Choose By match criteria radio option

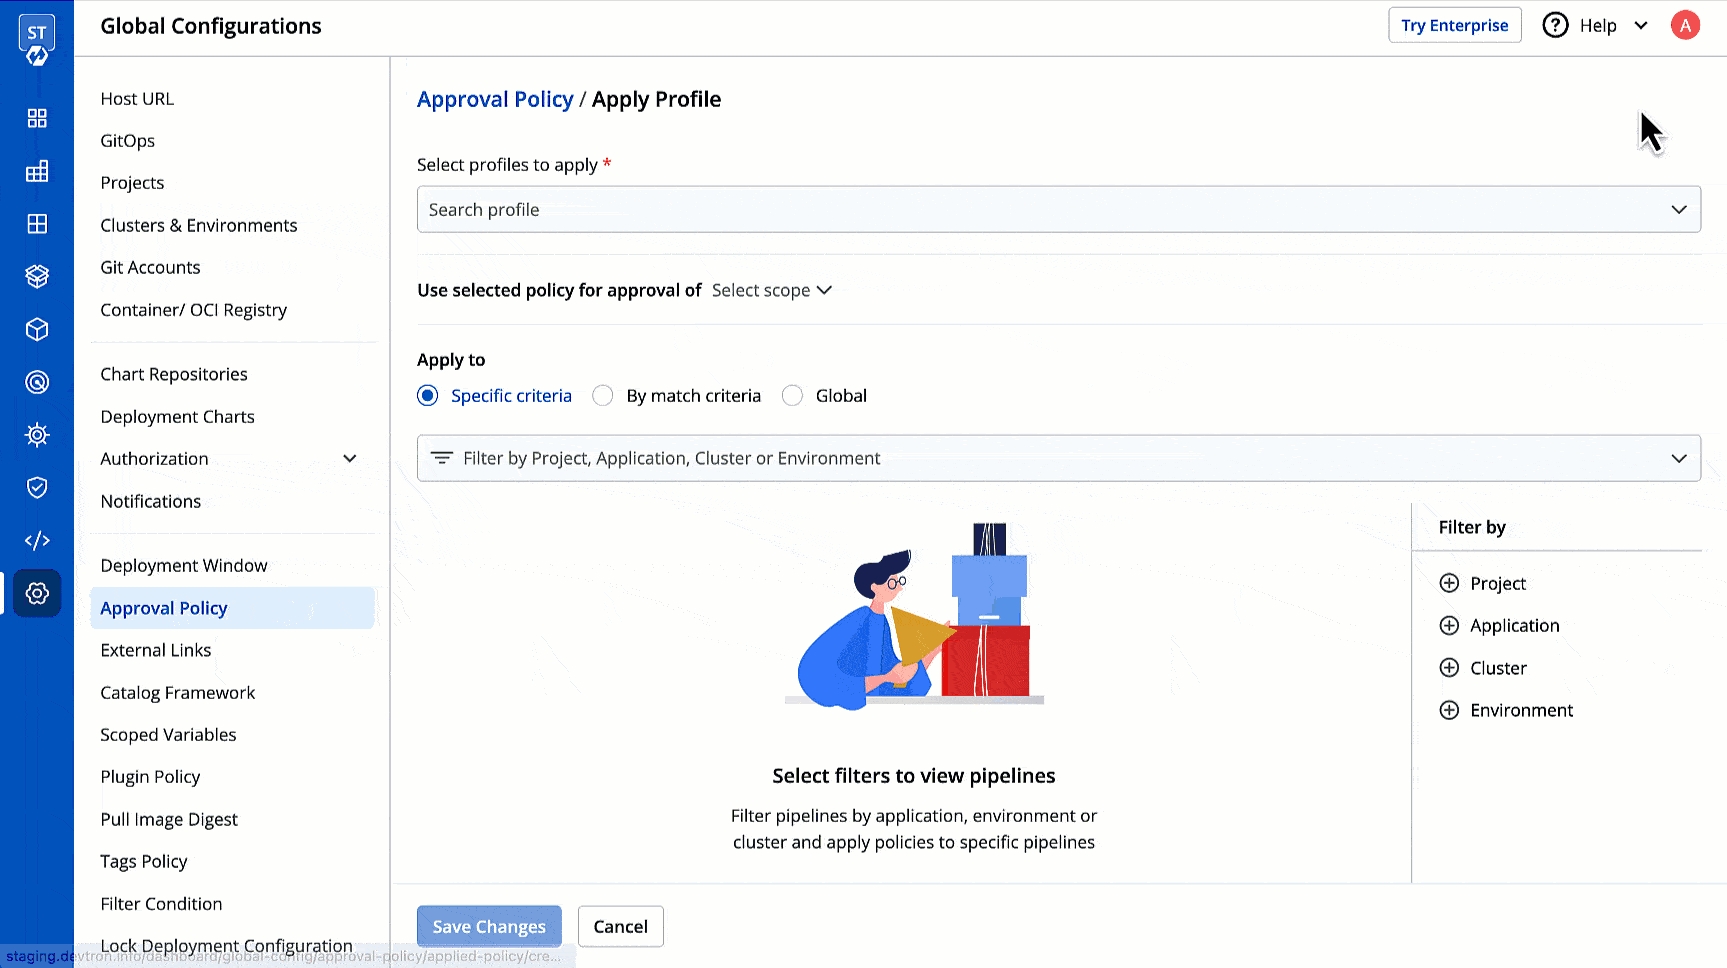point(603,396)
